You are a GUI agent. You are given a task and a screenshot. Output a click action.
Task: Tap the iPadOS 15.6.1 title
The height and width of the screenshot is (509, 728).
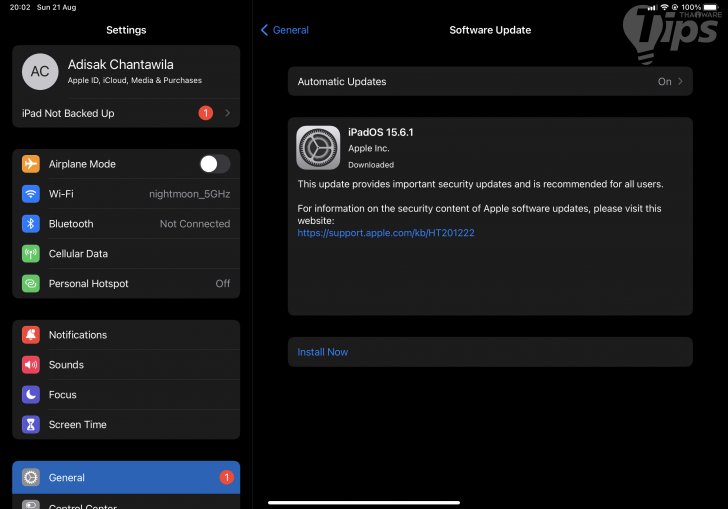pyautogui.click(x=381, y=132)
